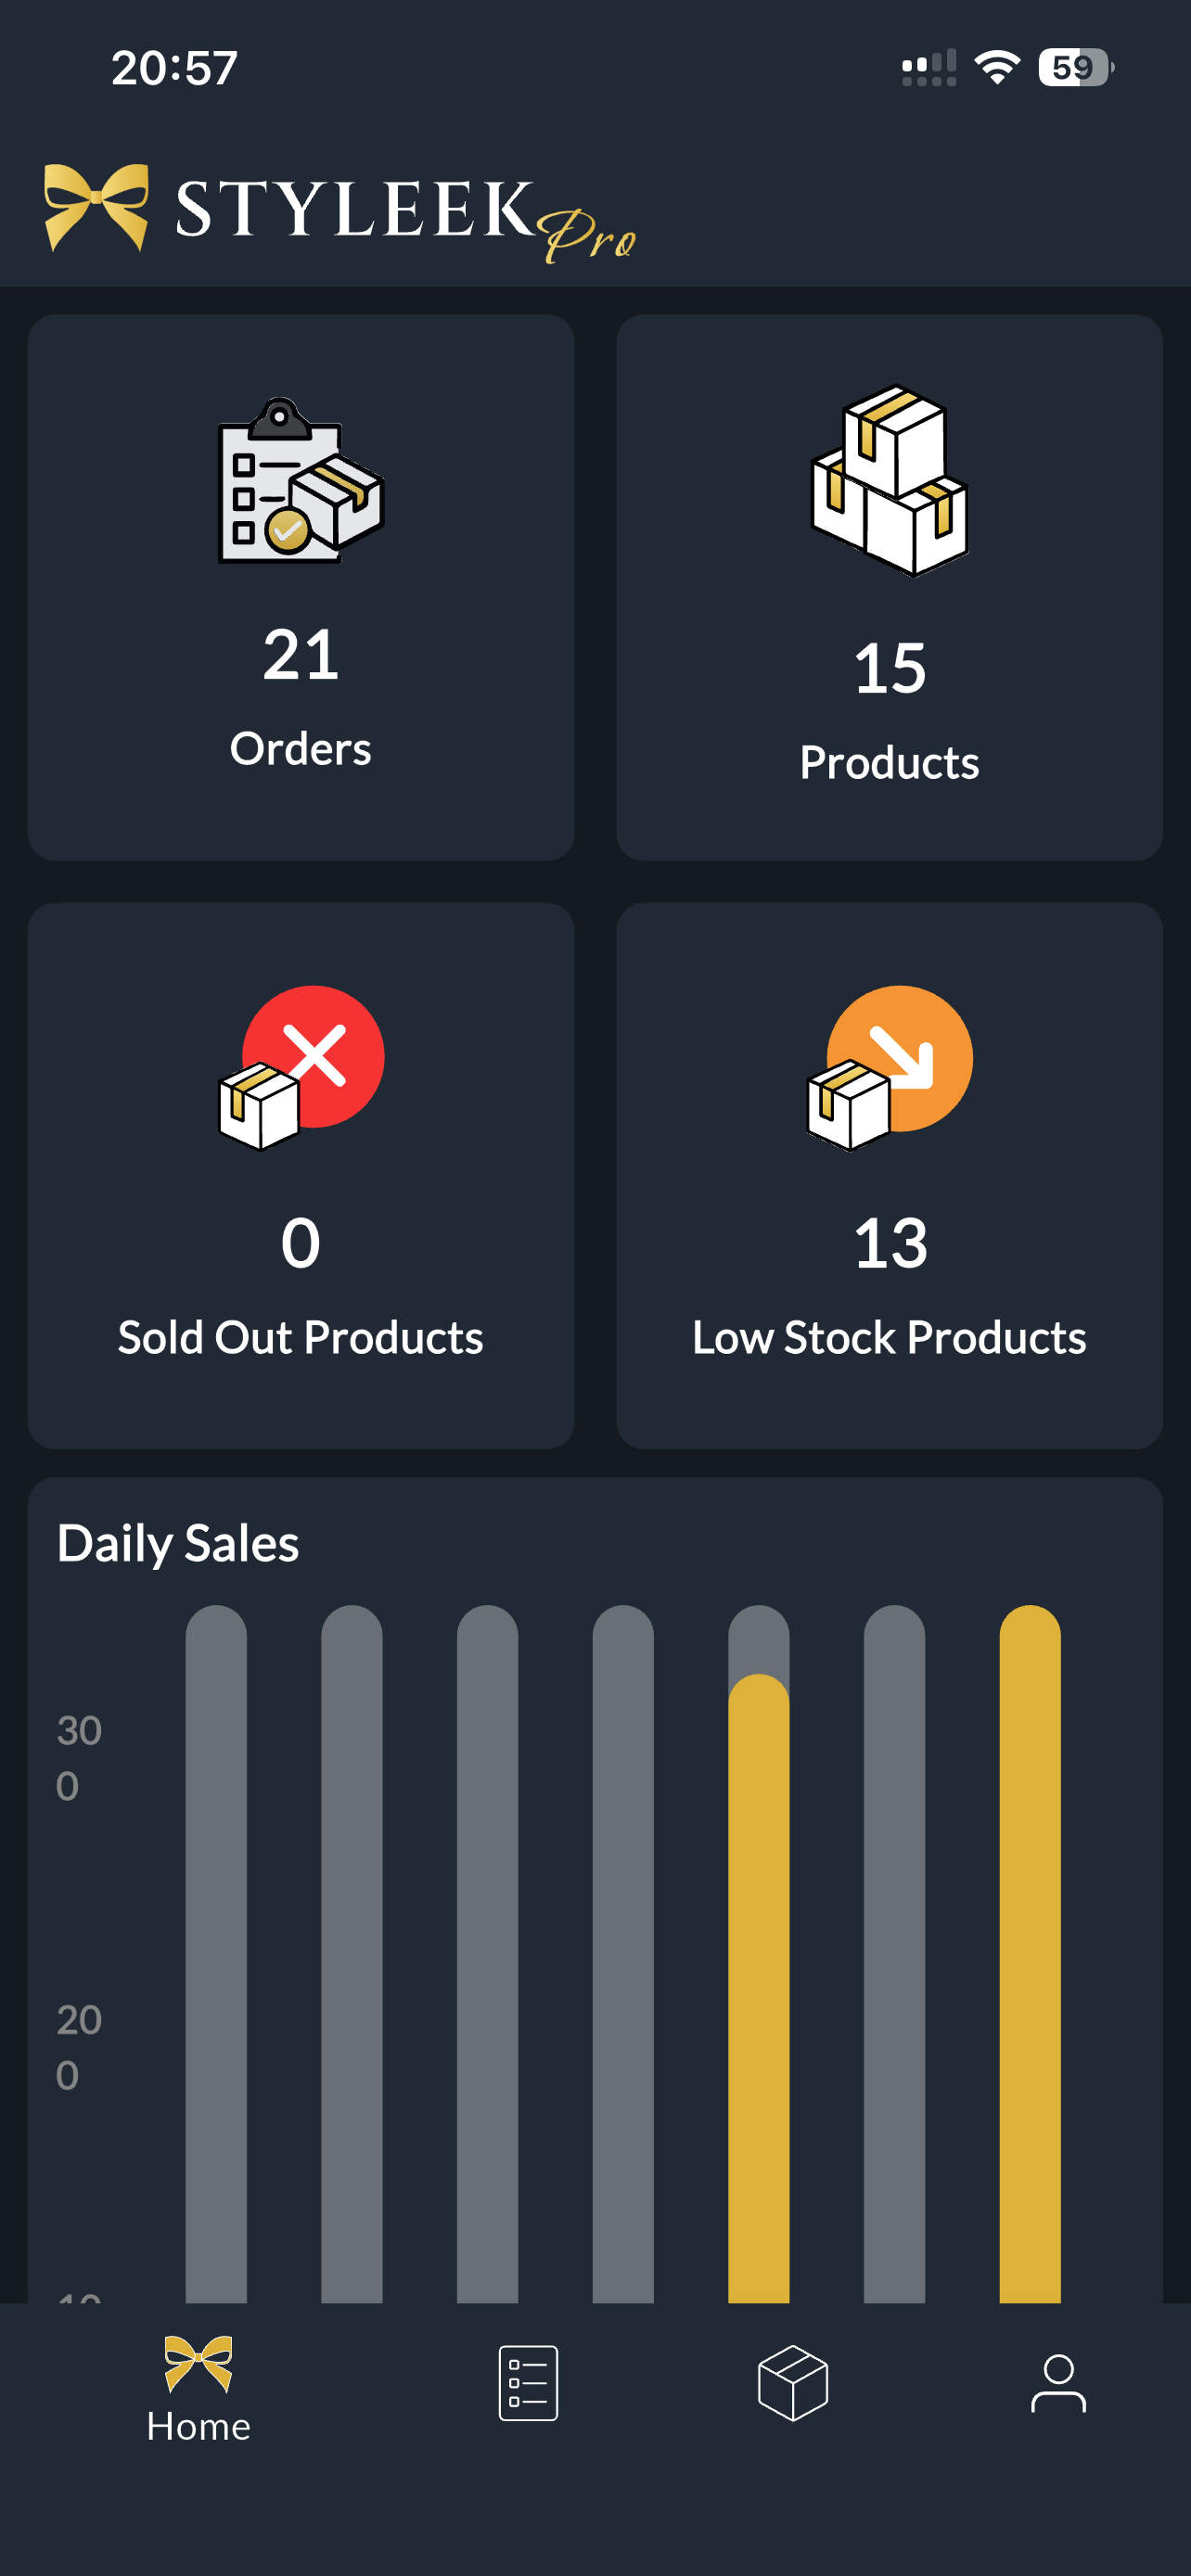Select the first gray Daily Sales bar
This screenshot has width=1191, height=2576.
(216, 1954)
